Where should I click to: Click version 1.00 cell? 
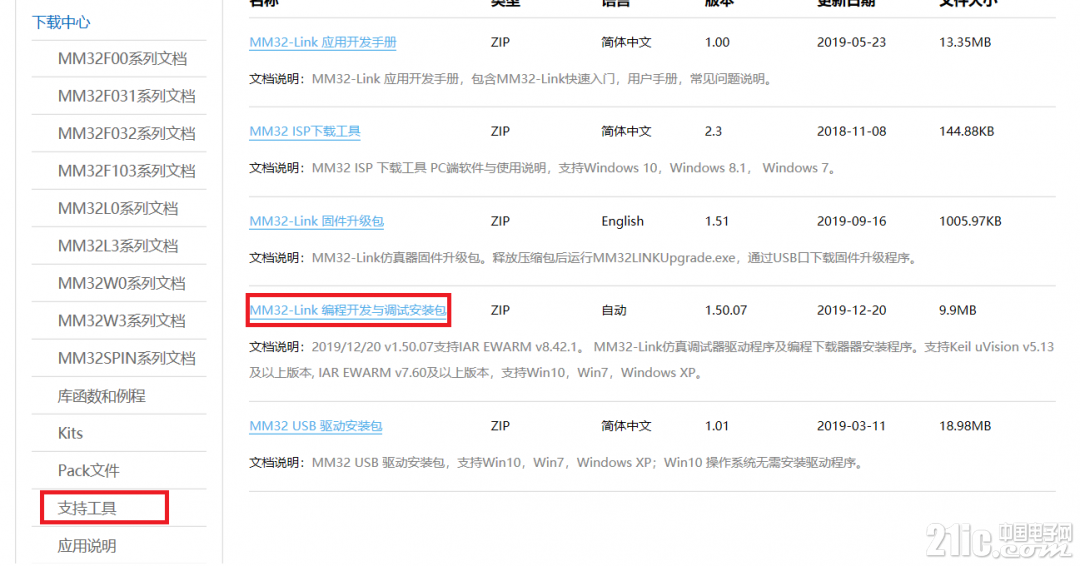[x=717, y=42]
